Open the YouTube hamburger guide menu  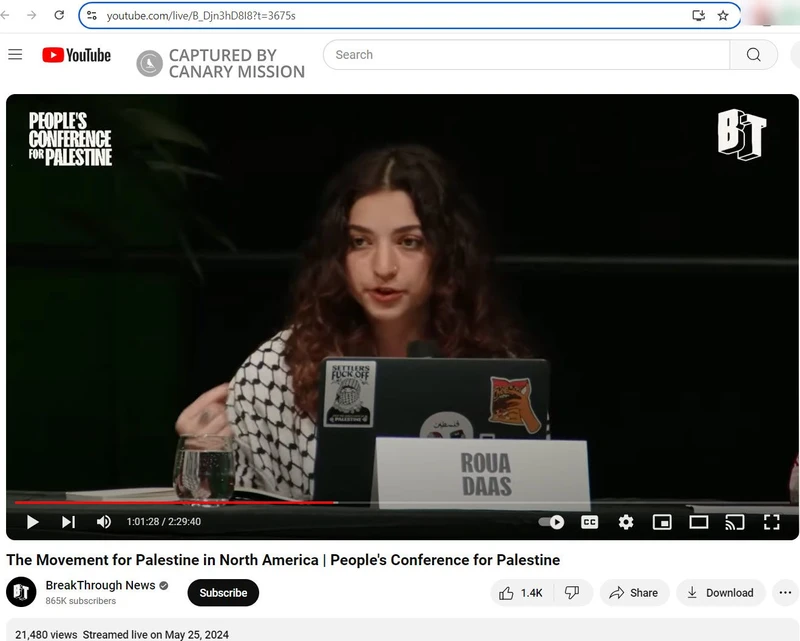pos(15,55)
